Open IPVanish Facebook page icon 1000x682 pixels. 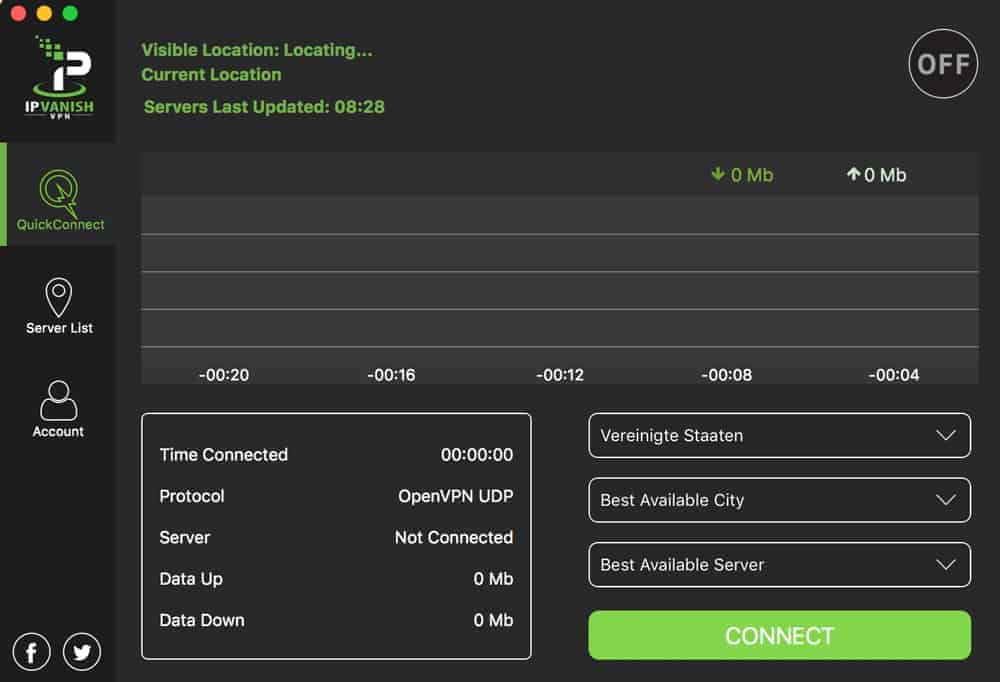(31, 651)
